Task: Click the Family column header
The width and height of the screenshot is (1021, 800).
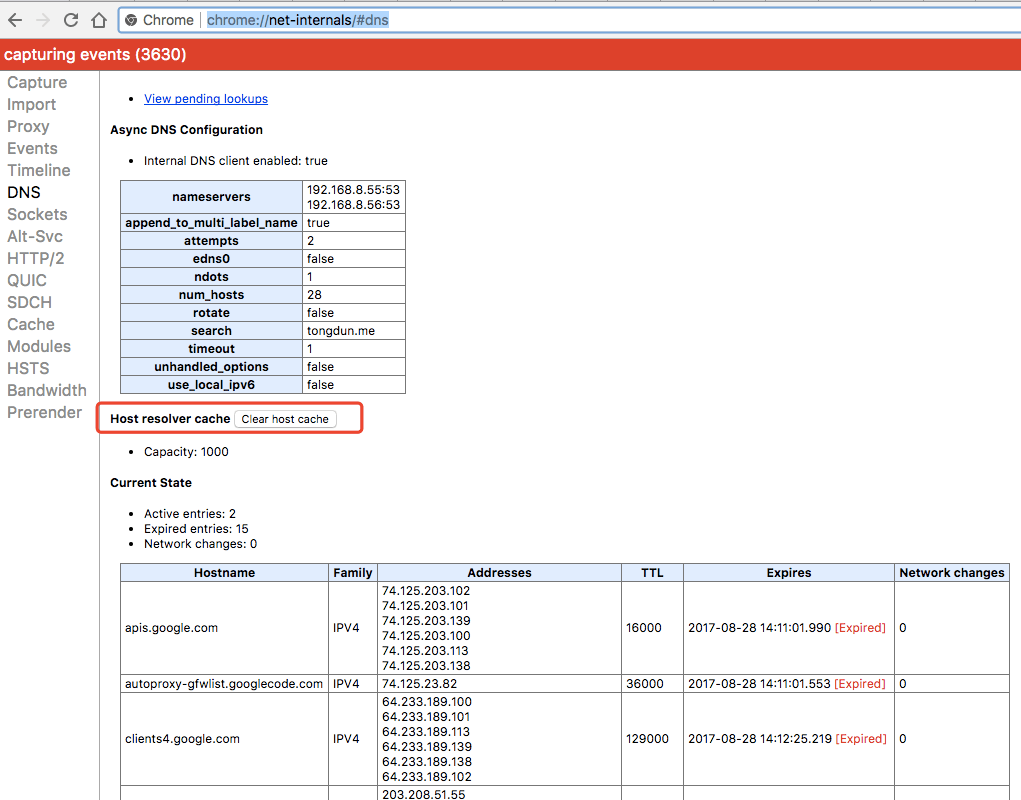Action: tap(353, 573)
